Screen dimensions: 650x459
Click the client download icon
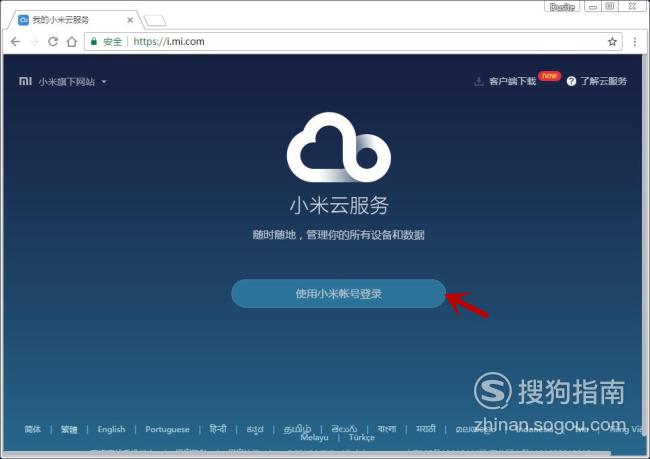[x=478, y=81]
